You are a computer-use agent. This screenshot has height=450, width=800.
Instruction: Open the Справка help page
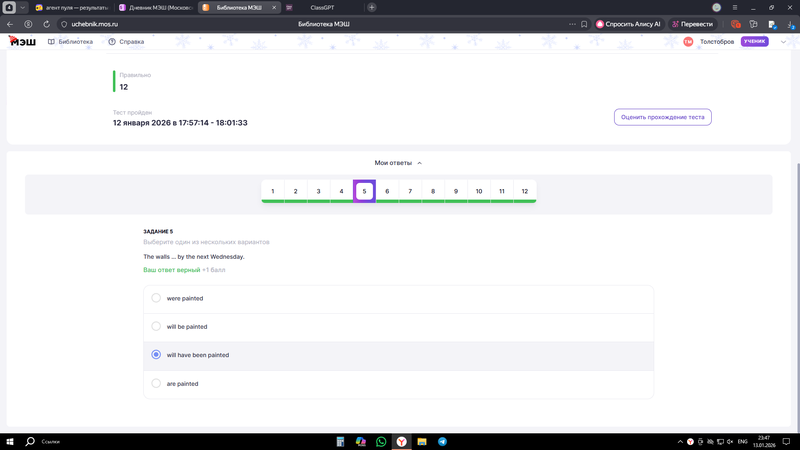tap(126, 42)
